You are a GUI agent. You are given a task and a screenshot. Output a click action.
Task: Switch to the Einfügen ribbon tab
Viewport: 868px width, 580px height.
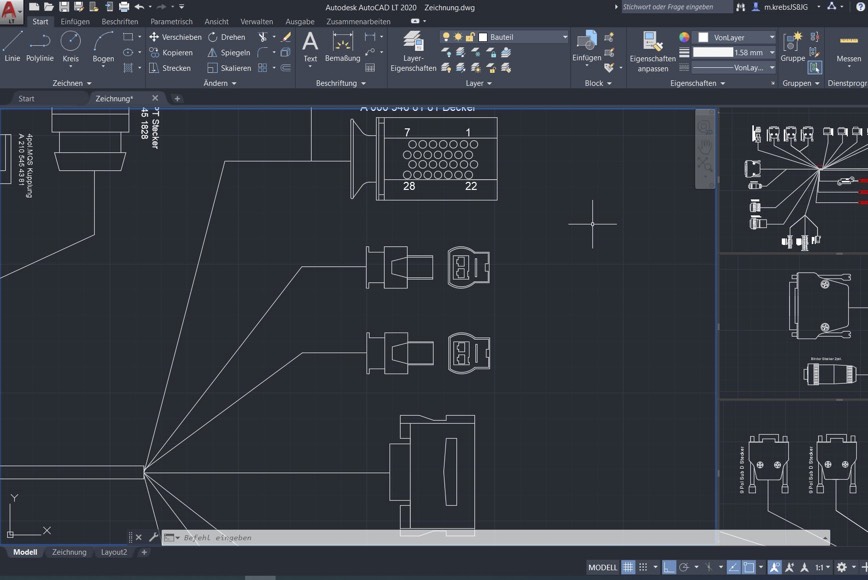point(73,21)
